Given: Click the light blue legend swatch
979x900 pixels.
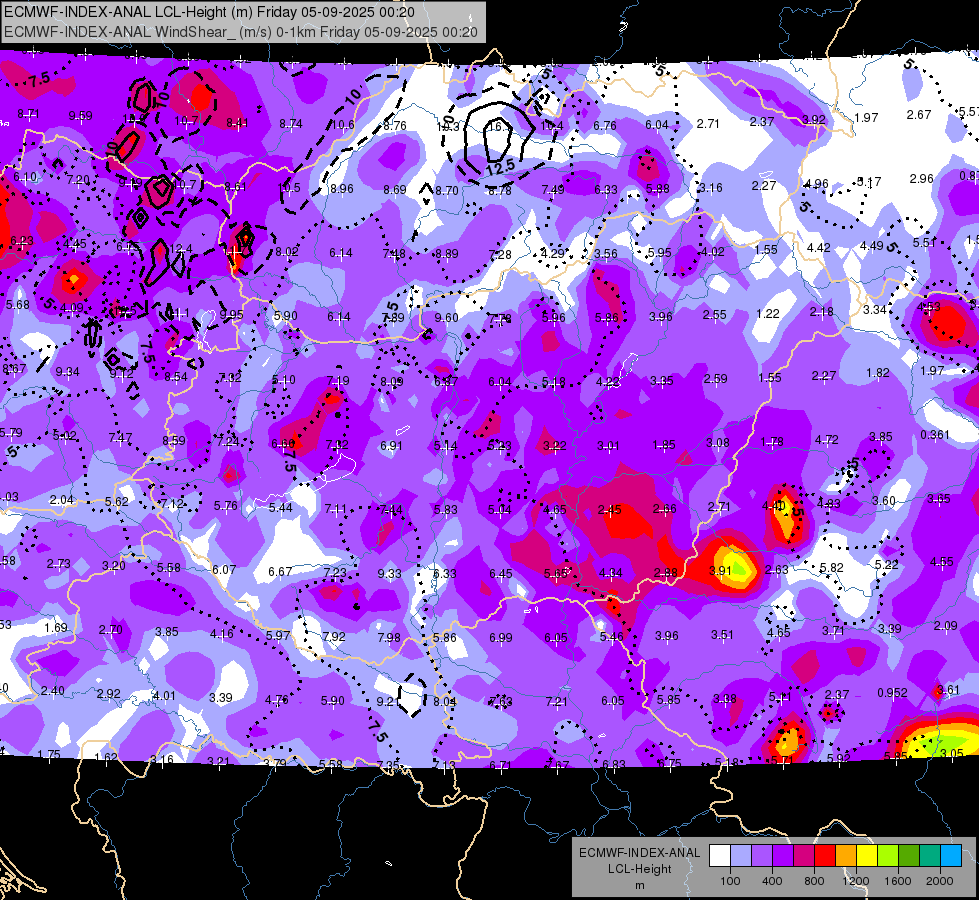Looking at the screenshot, I should point(741,856).
